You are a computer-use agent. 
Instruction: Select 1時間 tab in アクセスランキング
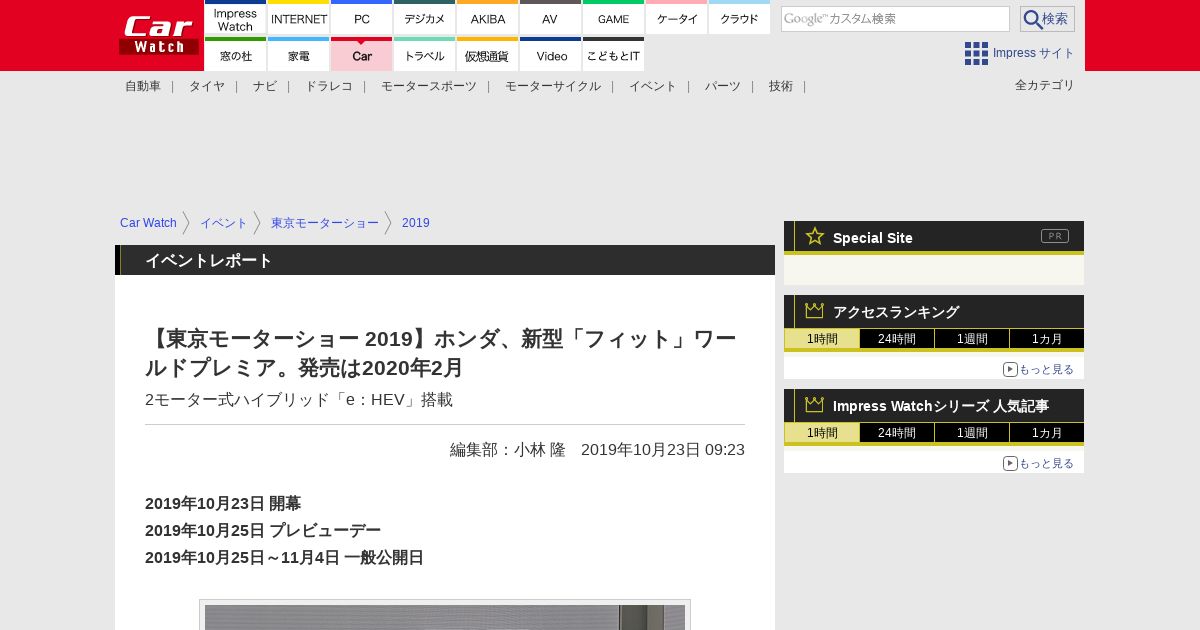tap(822, 338)
